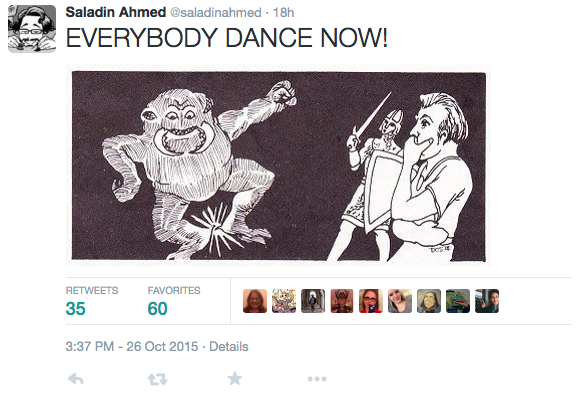This screenshot has width=580, height=396.
Task: Open the @saladinahmed handle link
Action: 216,13
